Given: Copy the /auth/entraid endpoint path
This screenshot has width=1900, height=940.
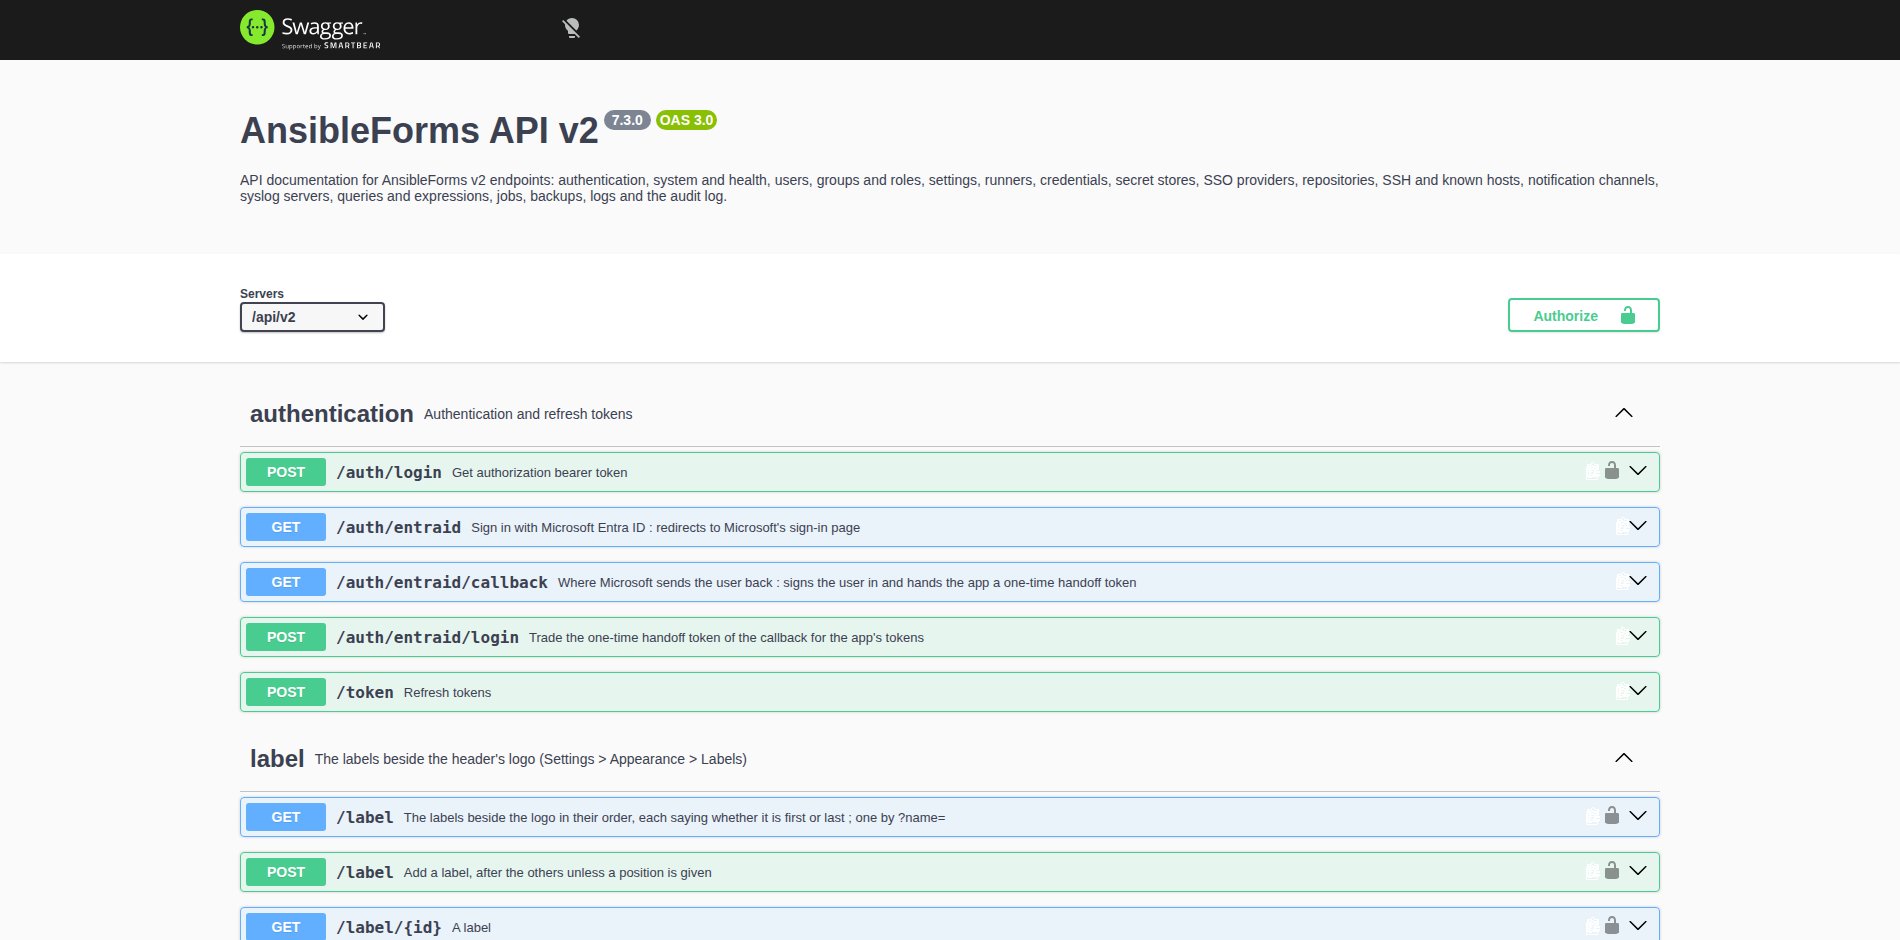Looking at the screenshot, I should pyautogui.click(x=1621, y=526).
